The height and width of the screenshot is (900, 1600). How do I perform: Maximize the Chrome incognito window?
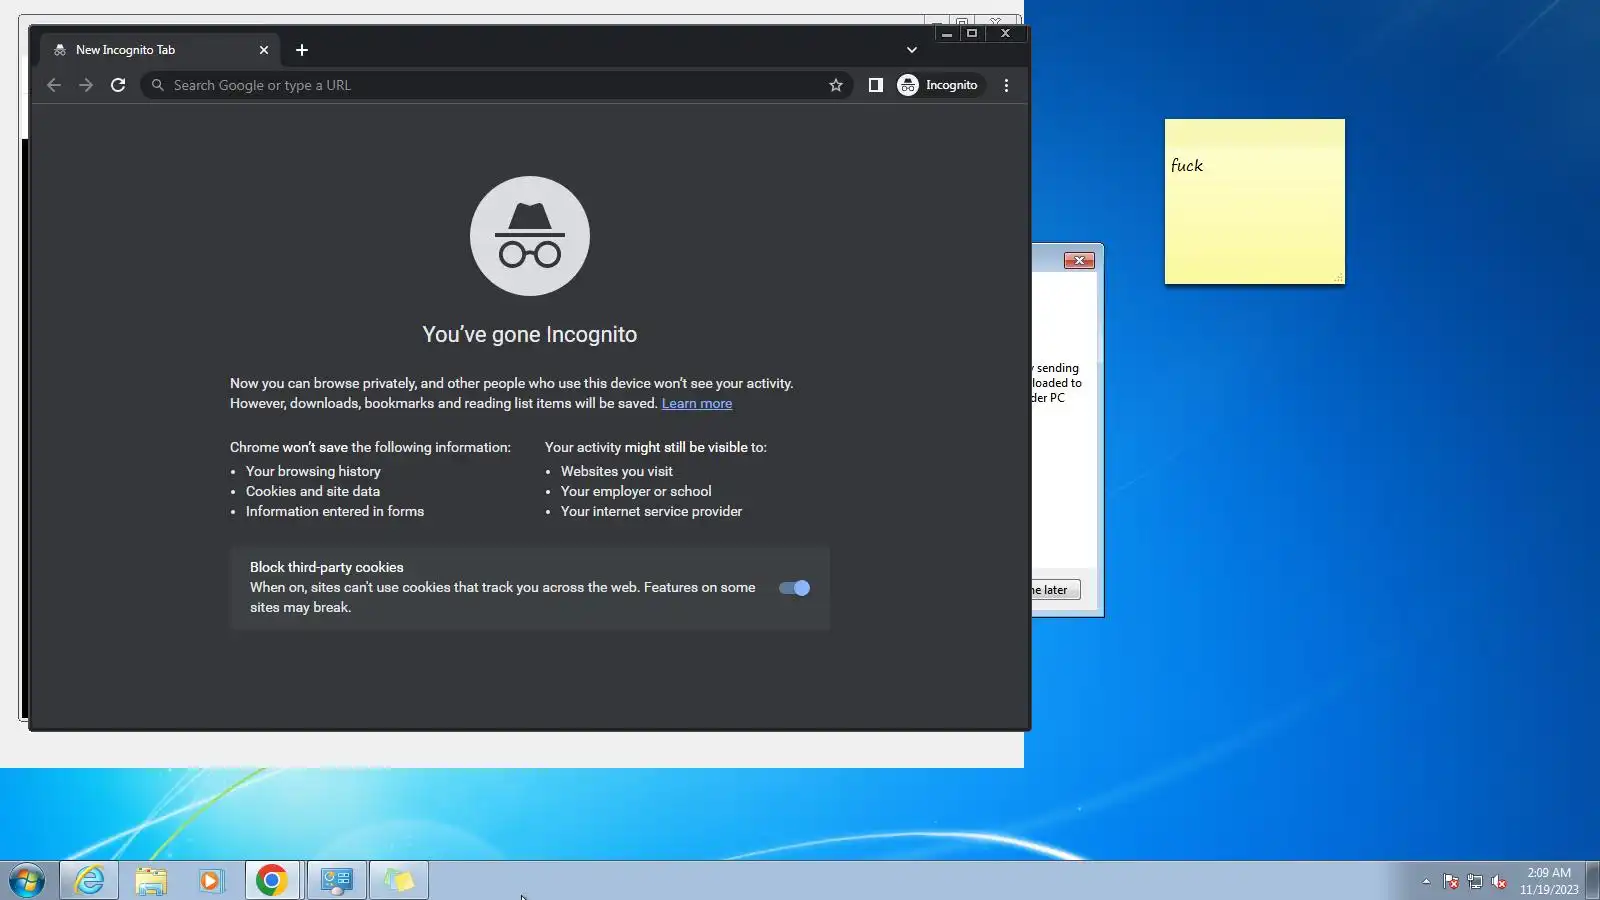[971, 34]
